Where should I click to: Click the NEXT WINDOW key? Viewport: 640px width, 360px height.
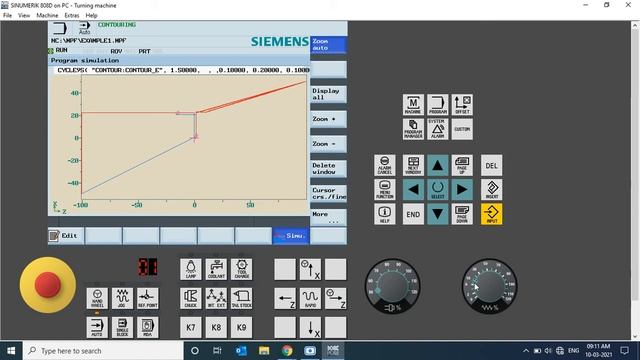click(x=413, y=165)
